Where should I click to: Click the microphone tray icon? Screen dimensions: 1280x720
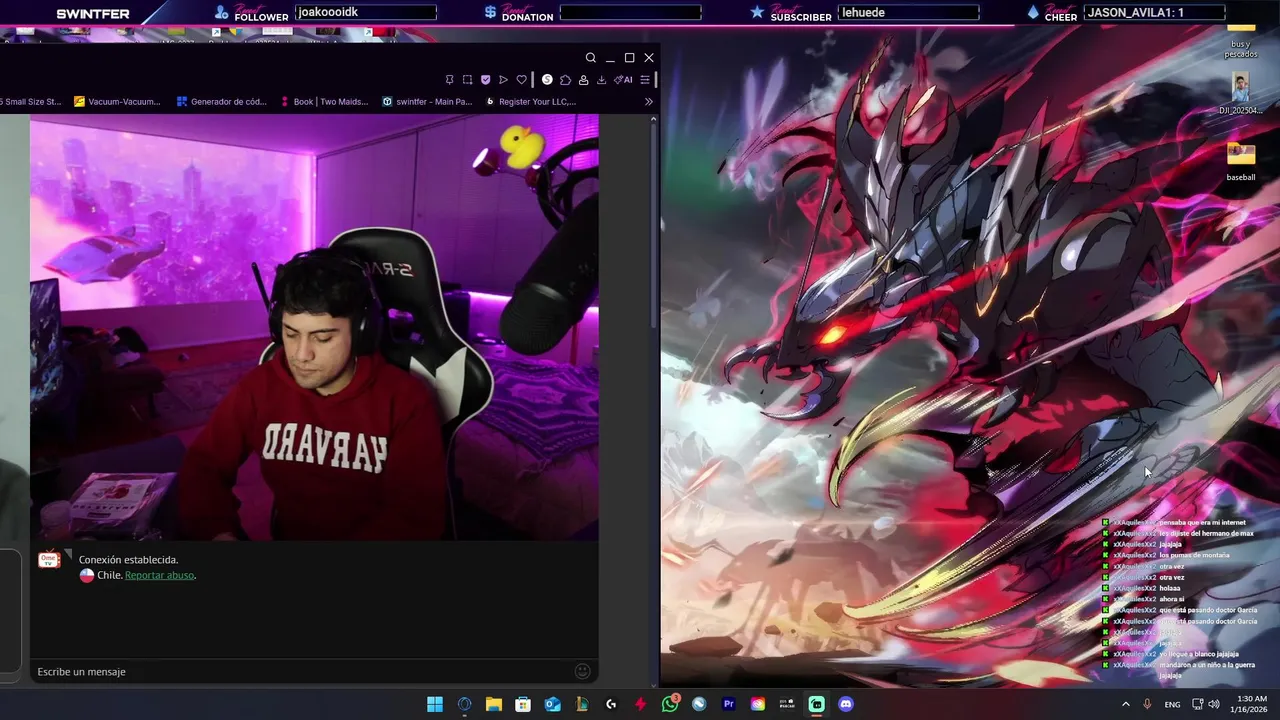coord(1147,704)
